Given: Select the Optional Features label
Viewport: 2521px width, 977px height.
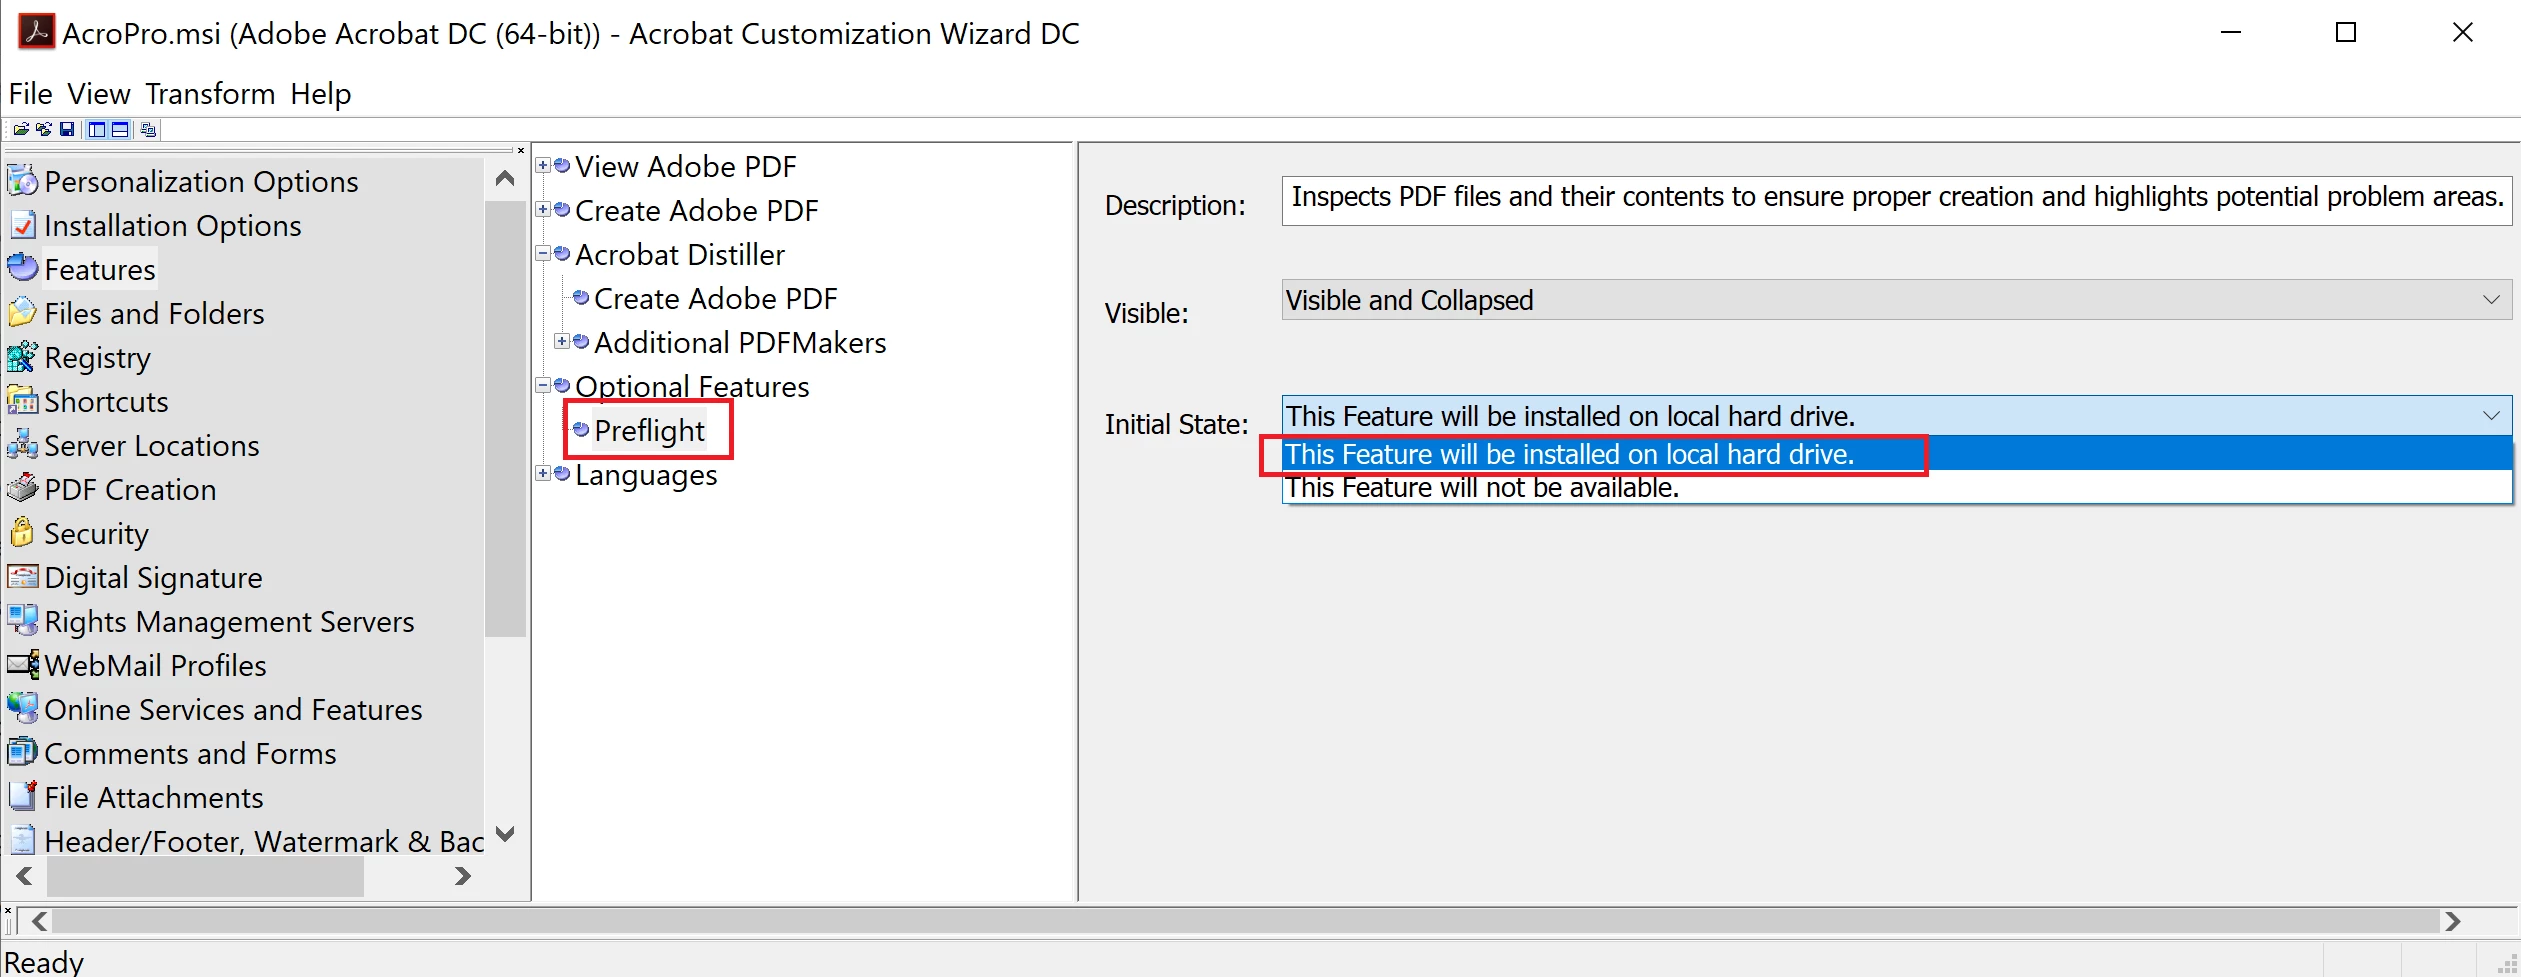Looking at the screenshot, I should (x=692, y=386).
